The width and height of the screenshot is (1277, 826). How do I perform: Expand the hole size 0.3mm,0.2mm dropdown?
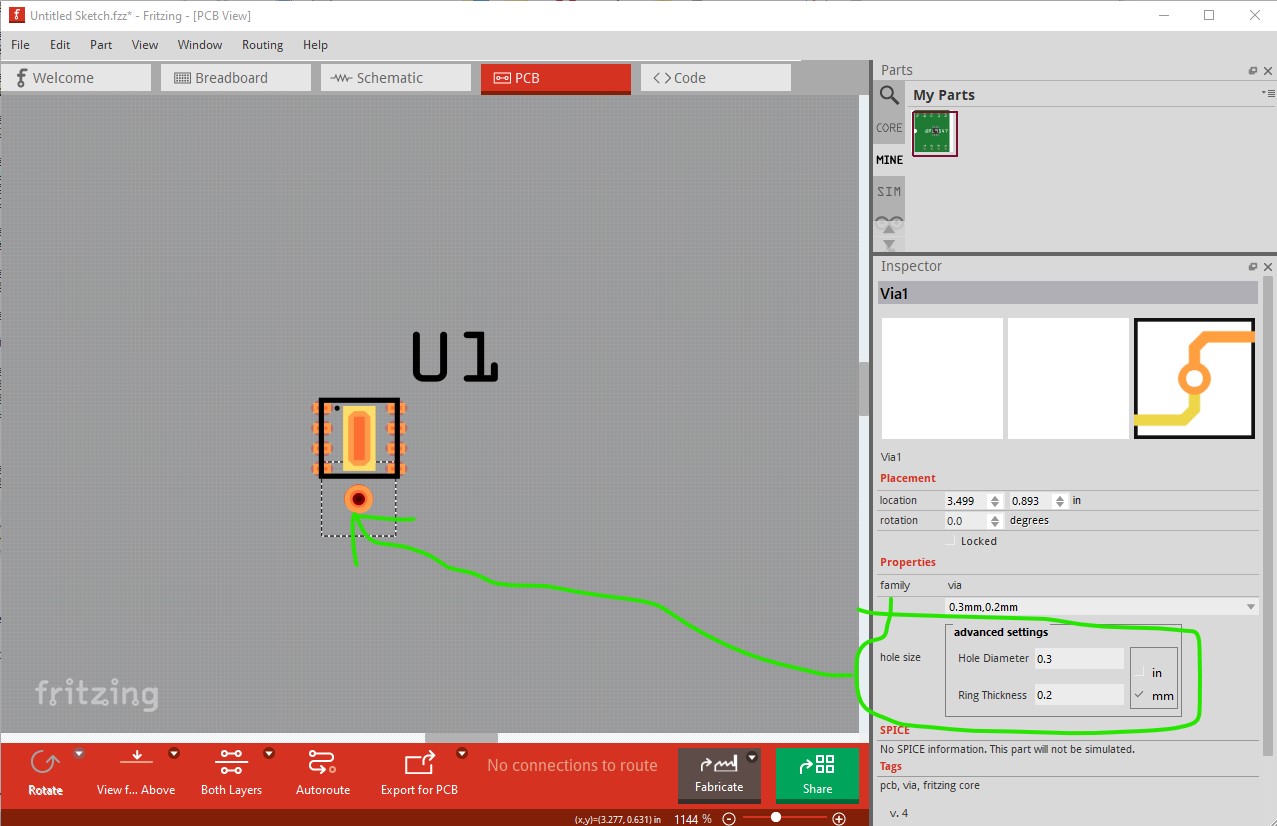(1102, 607)
